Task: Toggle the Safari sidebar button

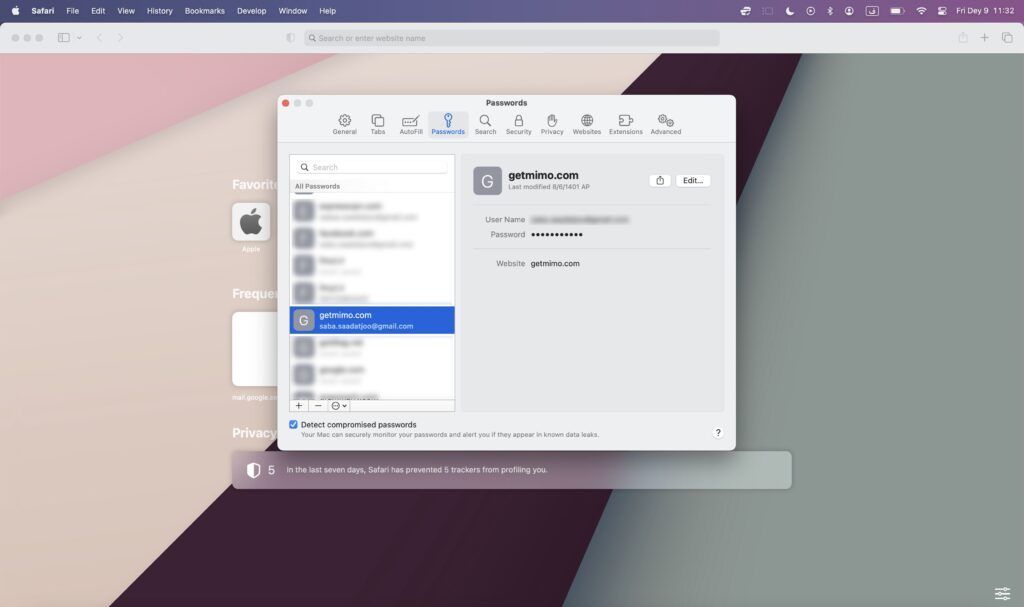Action: click(x=63, y=38)
